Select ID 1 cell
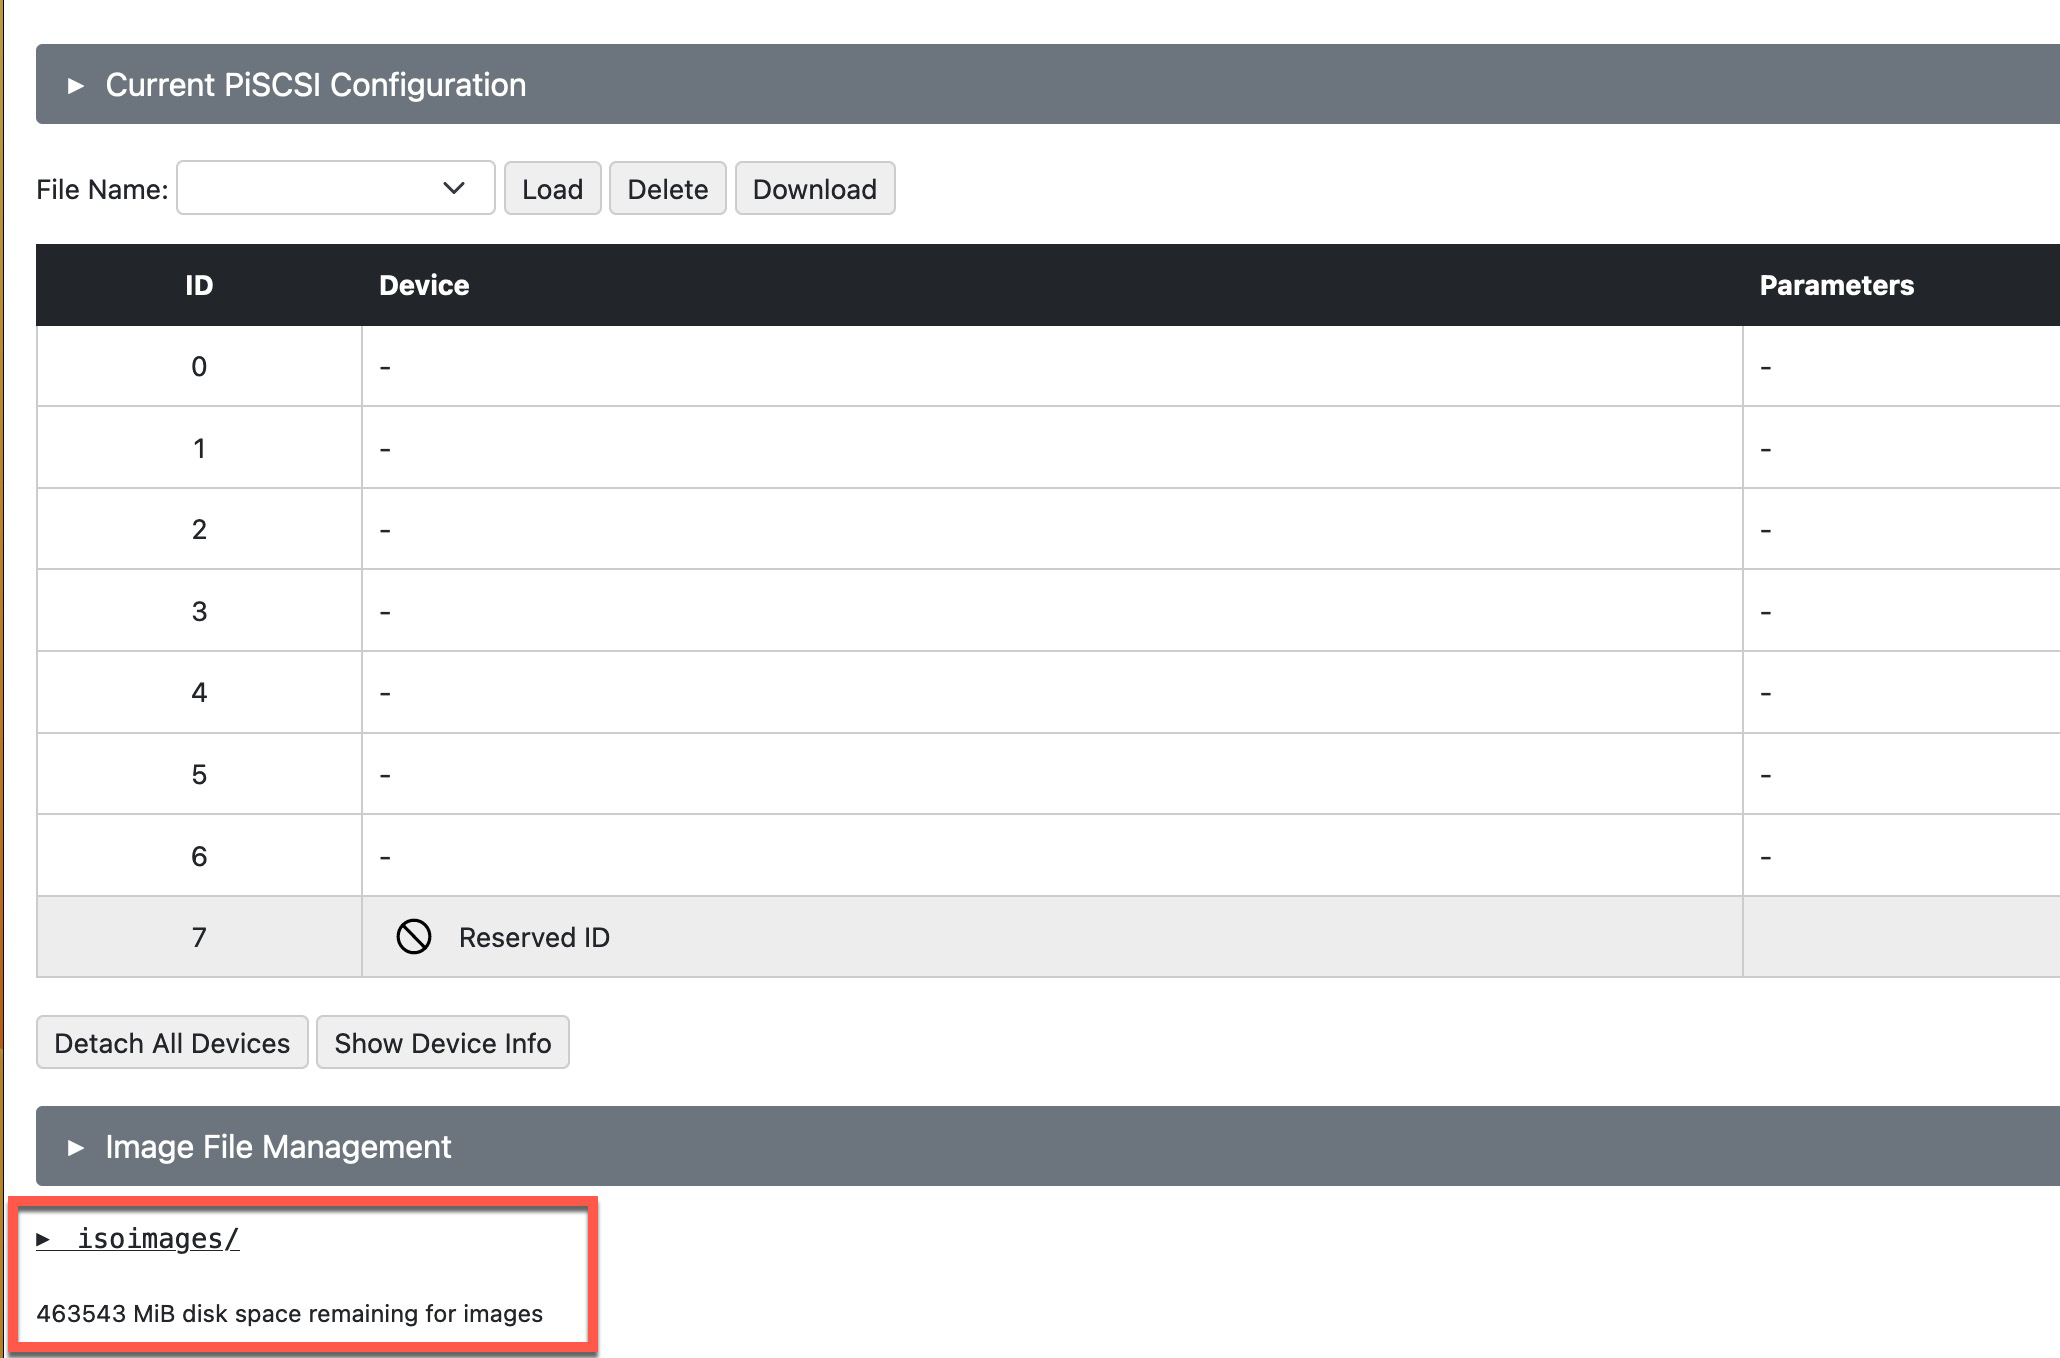2060x1358 pixels. tap(199, 448)
